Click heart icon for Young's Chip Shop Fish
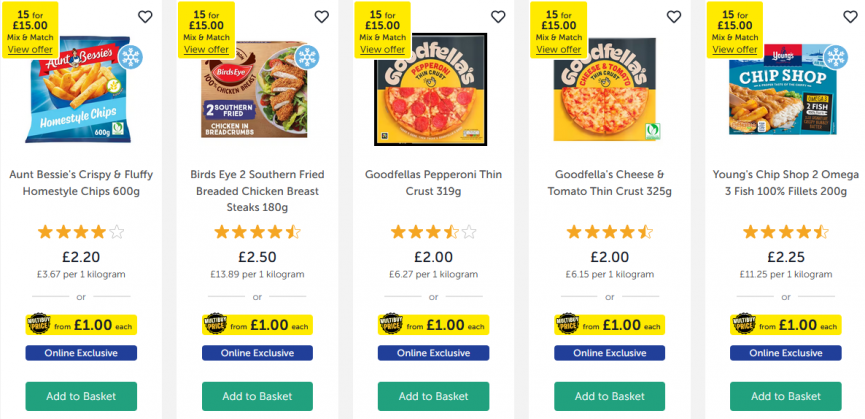 point(851,17)
